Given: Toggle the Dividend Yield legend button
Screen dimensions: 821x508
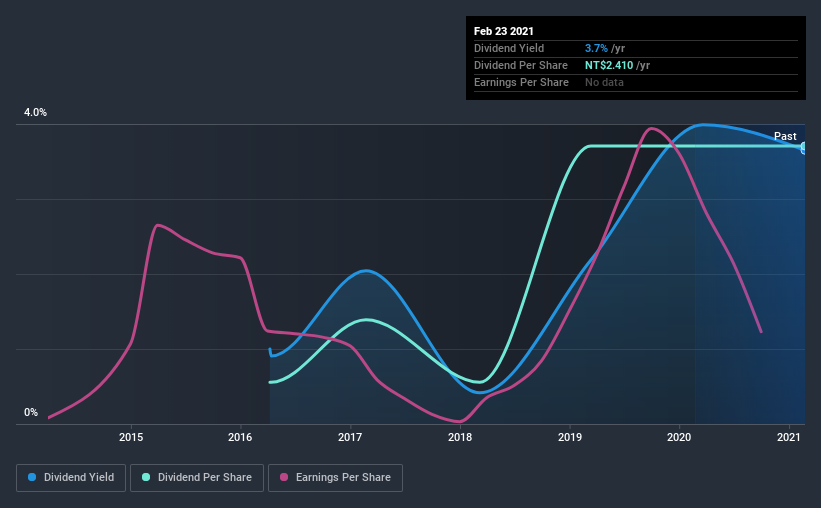Looking at the screenshot, I should [x=71, y=478].
